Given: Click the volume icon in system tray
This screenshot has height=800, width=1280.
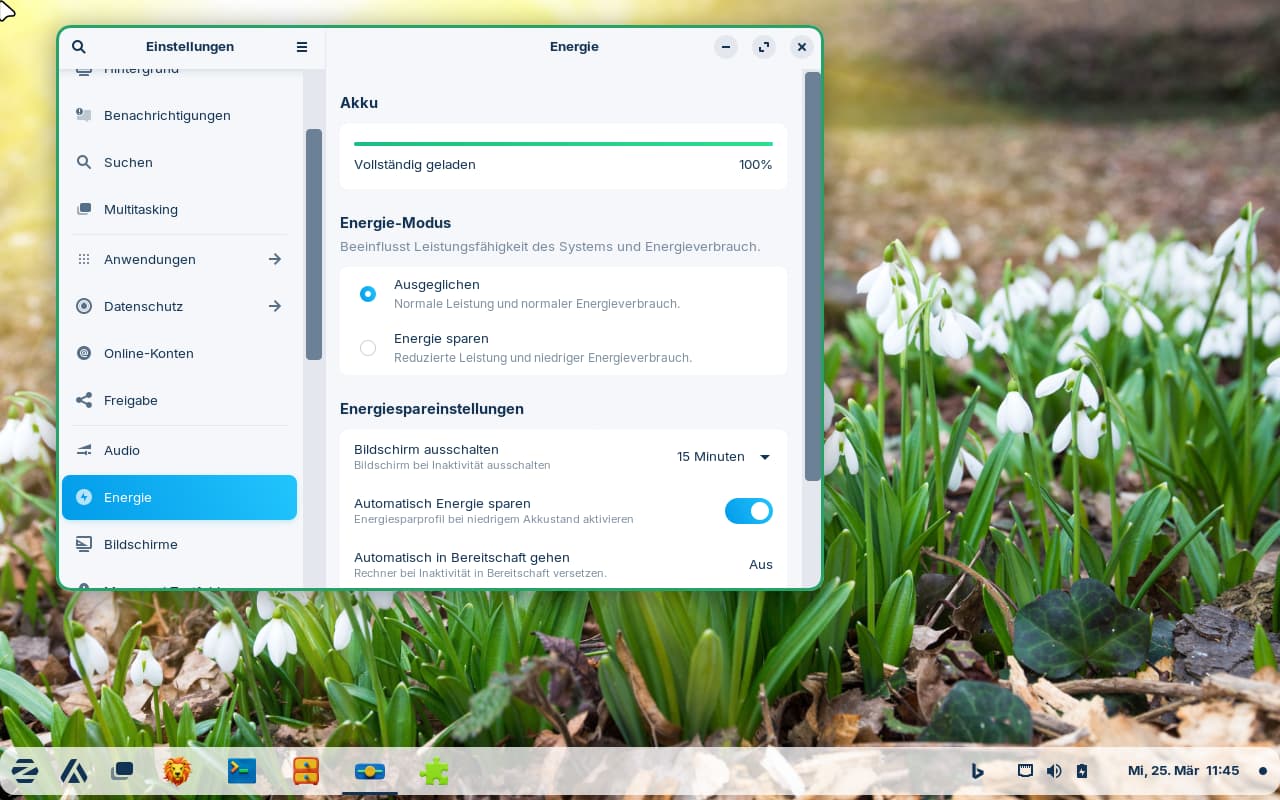Looking at the screenshot, I should (x=1054, y=771).
